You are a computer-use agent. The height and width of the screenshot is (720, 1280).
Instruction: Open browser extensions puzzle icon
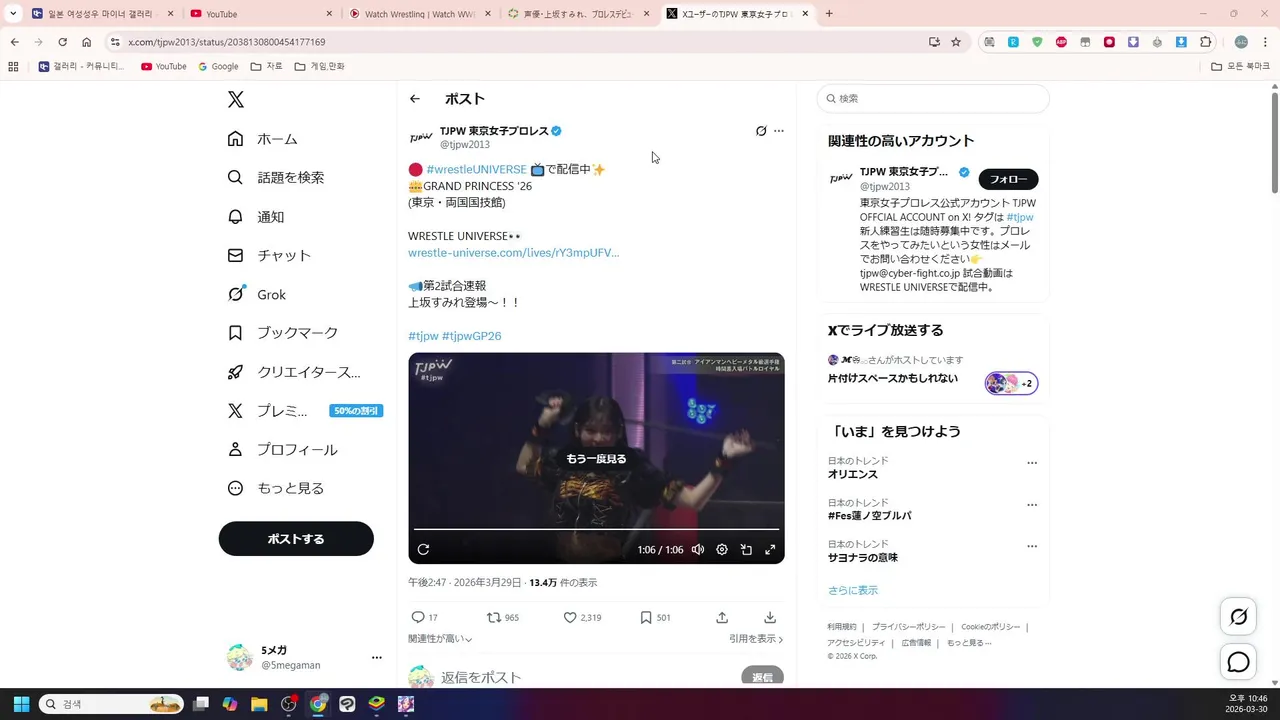point(1206,42)
